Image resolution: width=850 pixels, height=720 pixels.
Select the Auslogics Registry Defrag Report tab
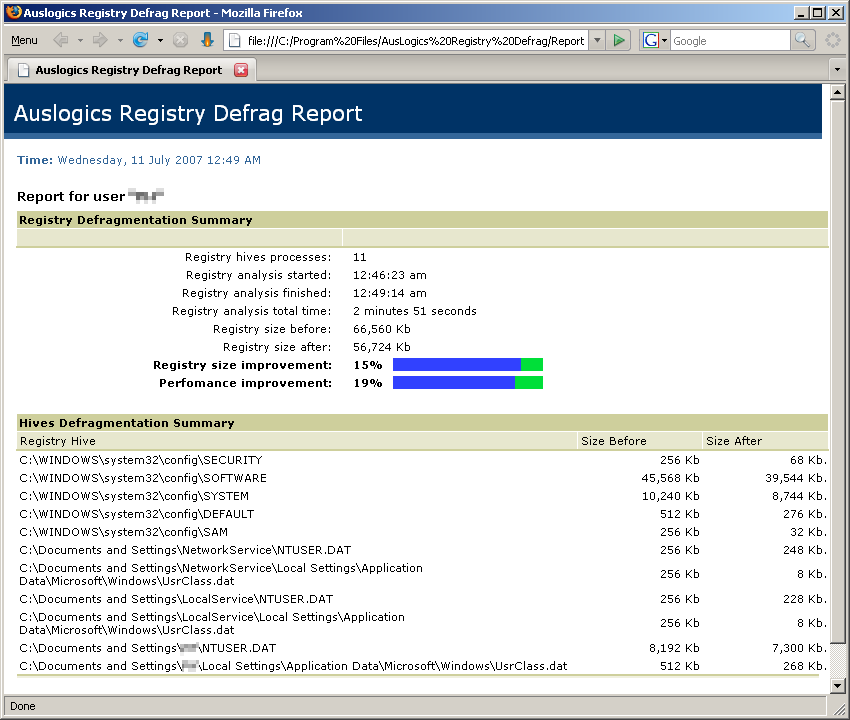click(x=128, y=70)
